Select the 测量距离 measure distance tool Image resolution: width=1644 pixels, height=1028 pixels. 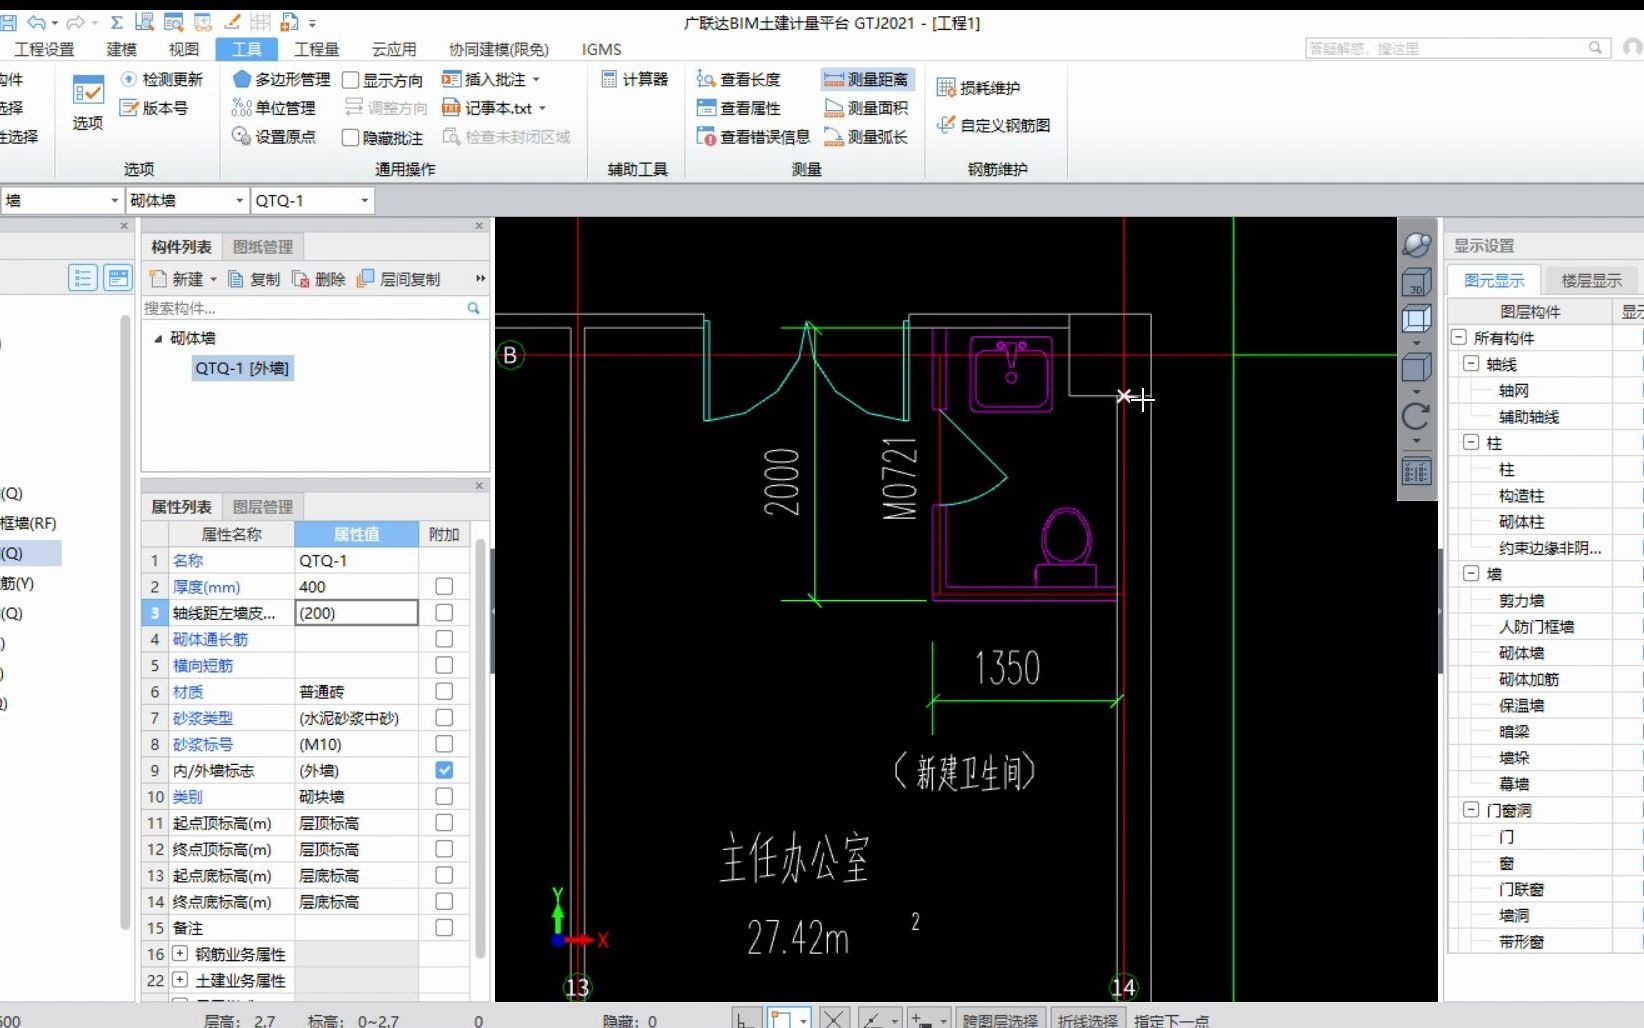(866, 79)
